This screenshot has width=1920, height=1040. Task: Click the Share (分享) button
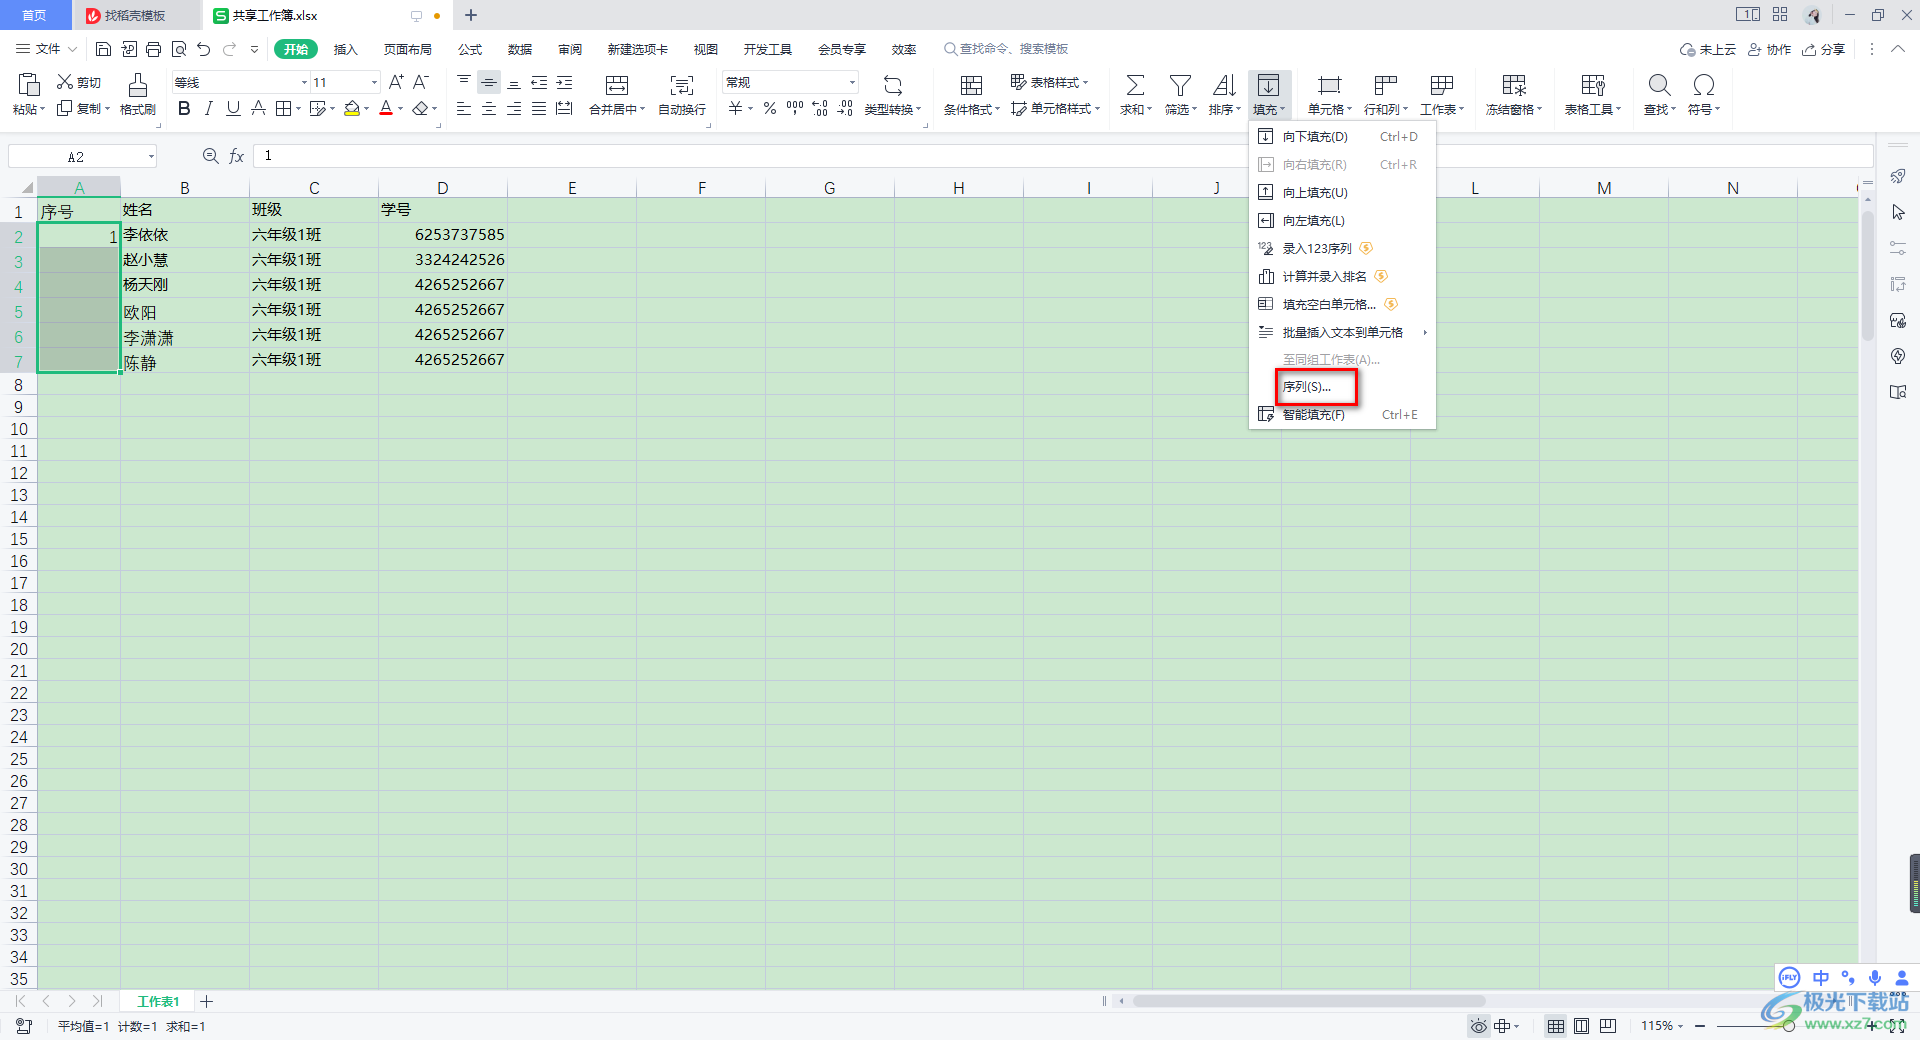pyautogui.click(x=1824, y=49)
